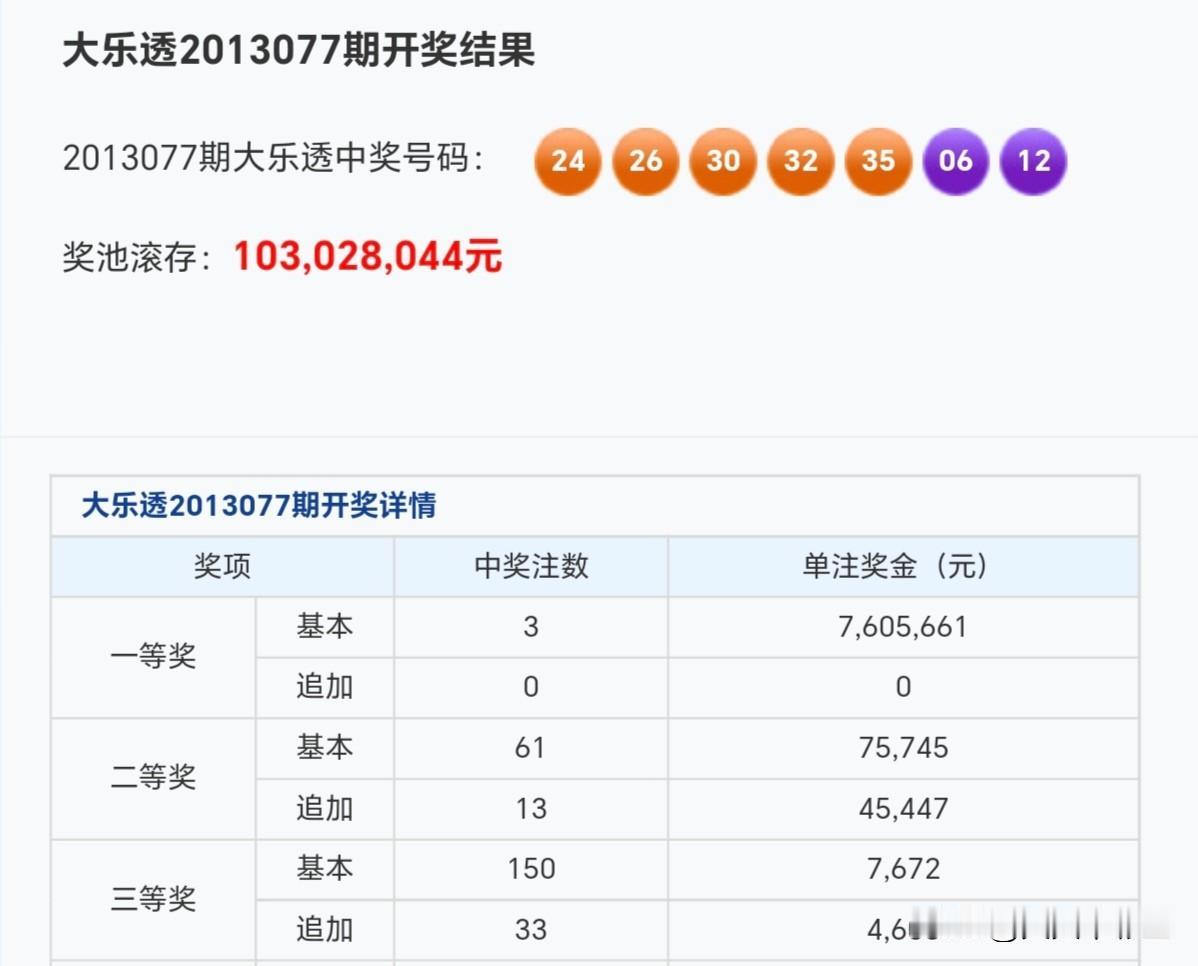Open the page title 大乐透2013077期开奖结果
This screenshot has width=1198, height=966.
point(299,53)
